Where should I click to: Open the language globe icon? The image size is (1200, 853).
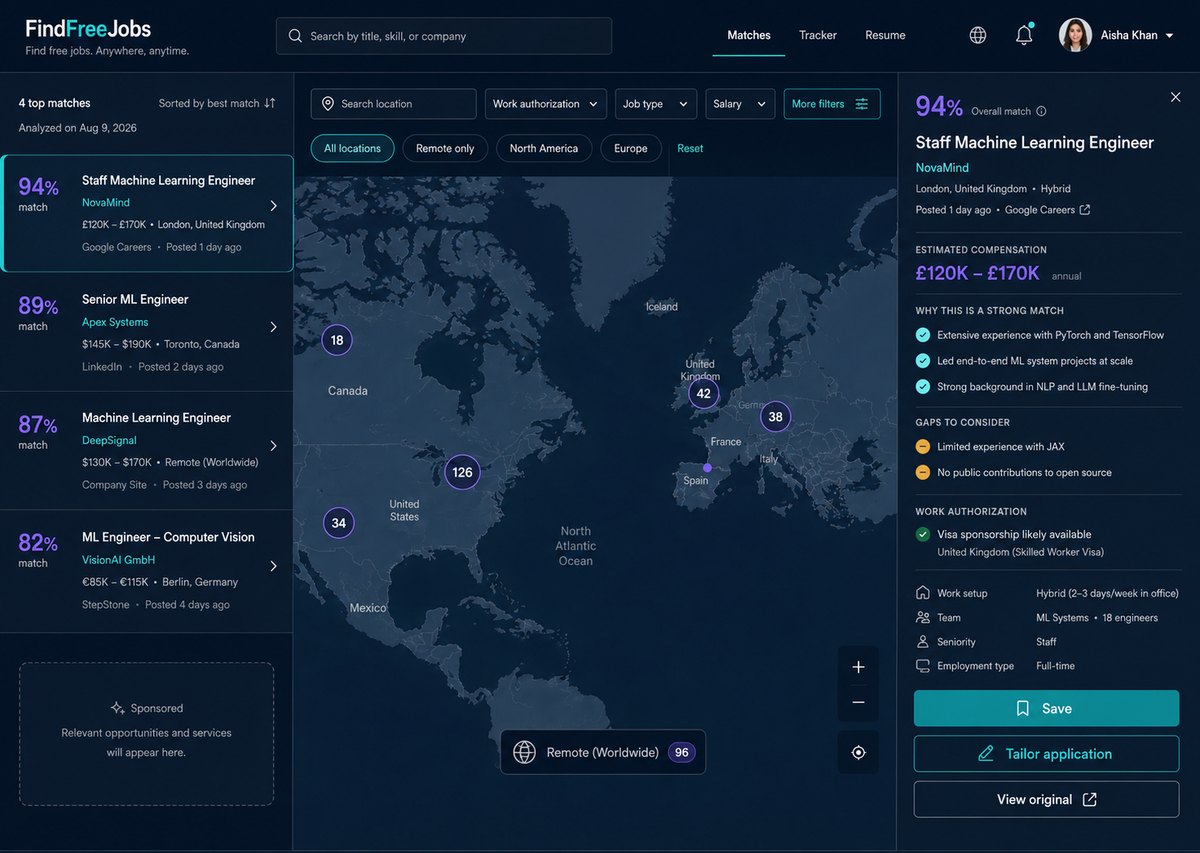click(x=978, y=35)
